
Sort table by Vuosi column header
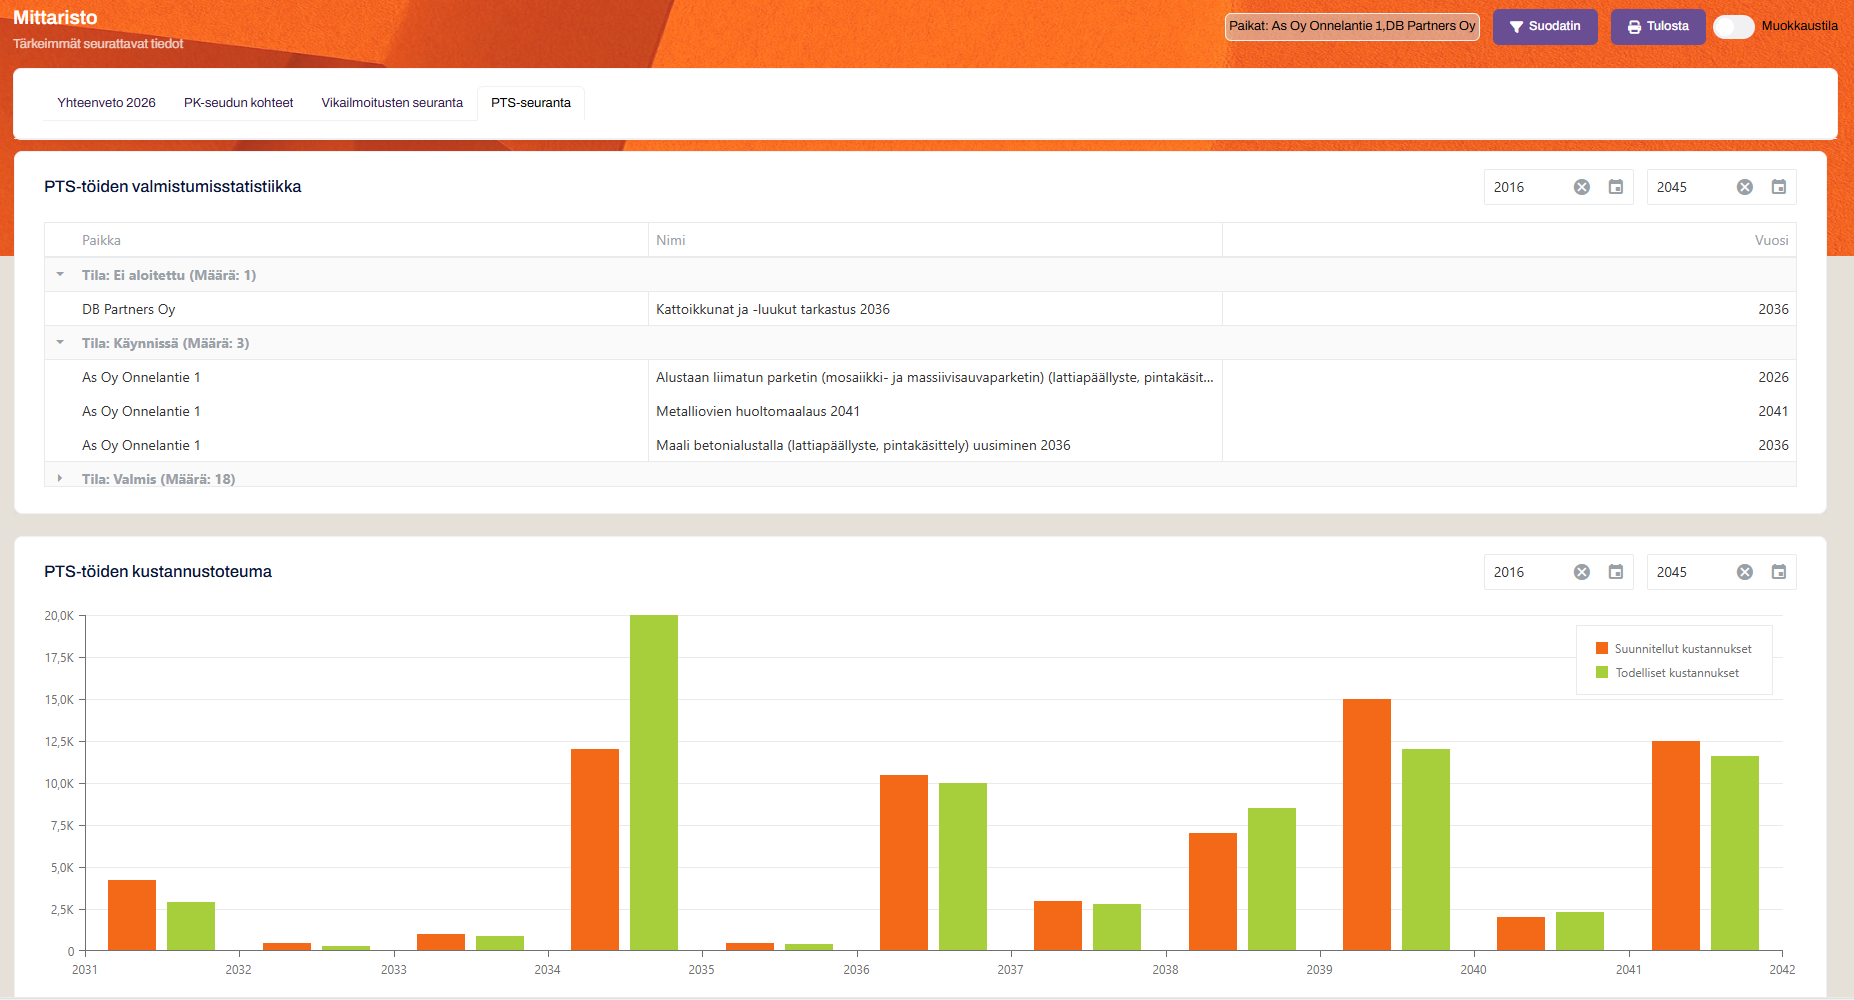[x=1770, y=240]
